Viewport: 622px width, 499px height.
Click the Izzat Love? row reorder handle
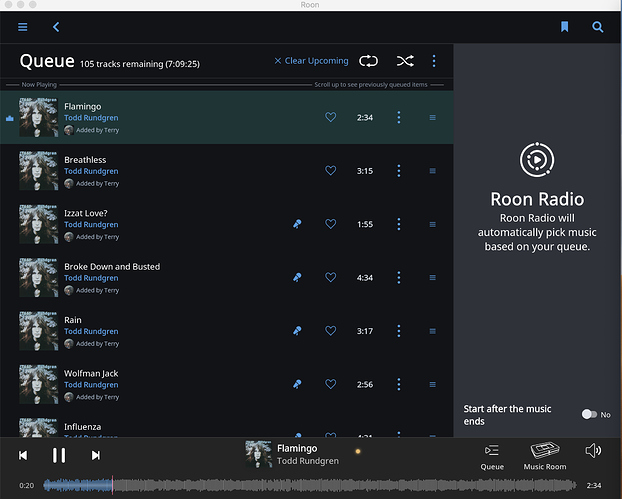[432, 225]
